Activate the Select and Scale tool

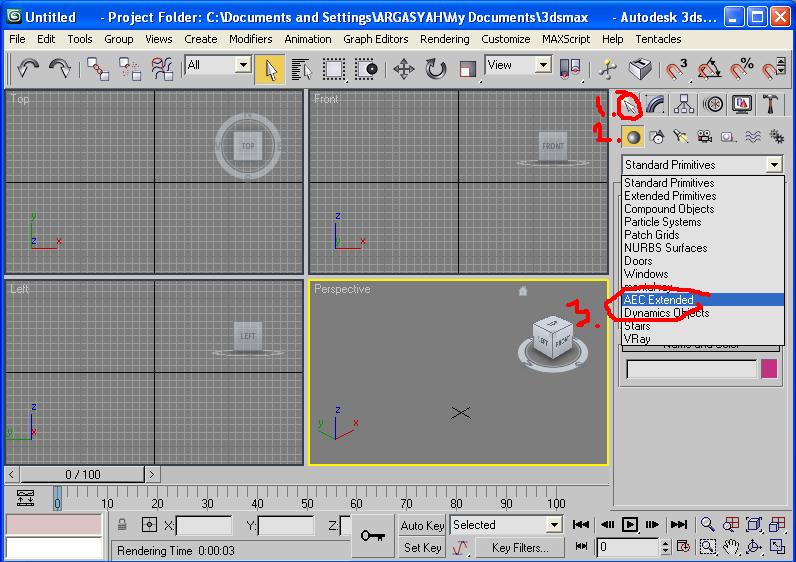click(x=468, y=69)
